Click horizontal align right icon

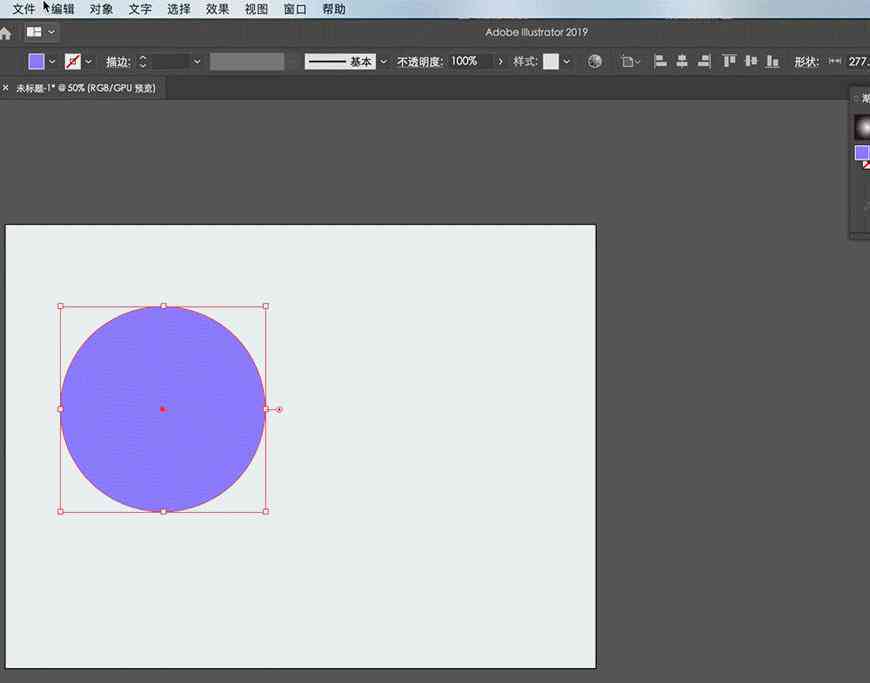click(704, 61)
